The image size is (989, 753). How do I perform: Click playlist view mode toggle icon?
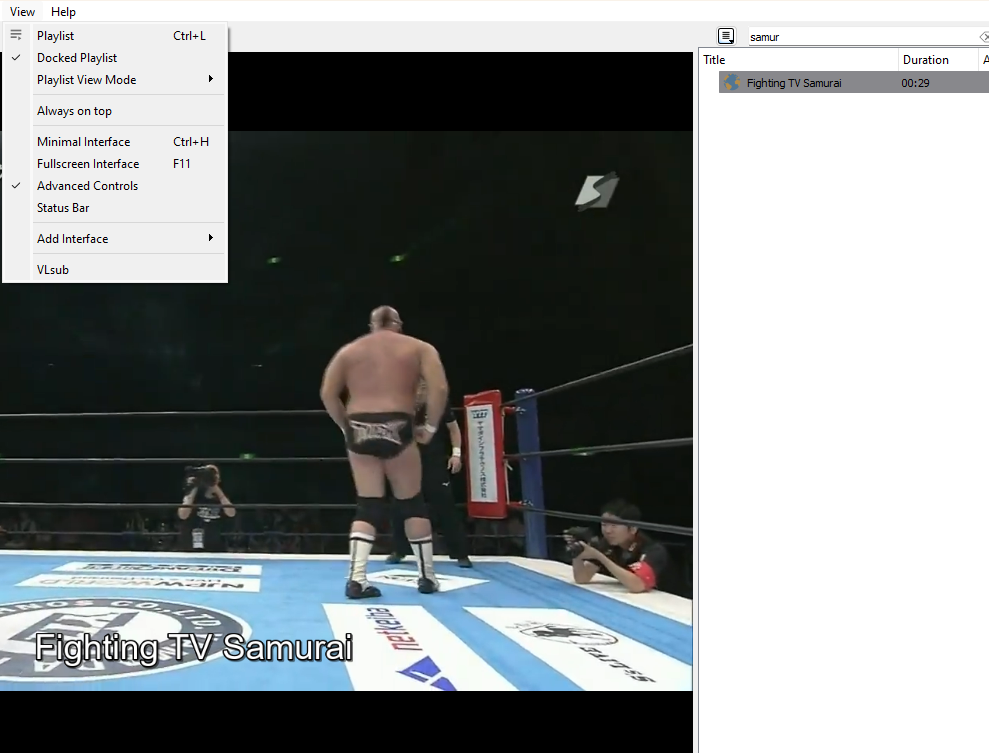pos(726,37)
